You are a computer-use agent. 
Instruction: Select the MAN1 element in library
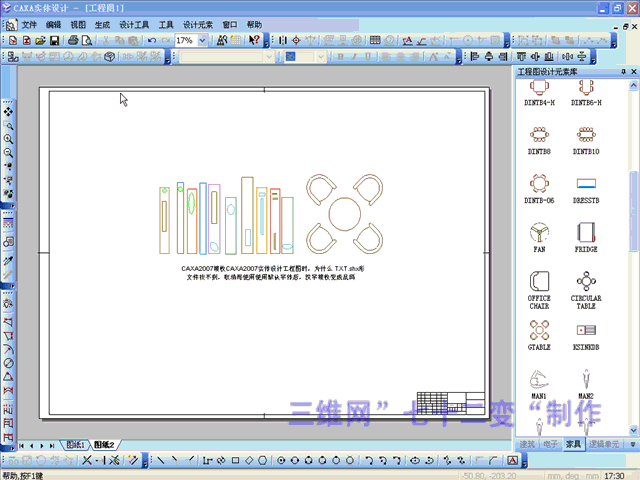539,384
